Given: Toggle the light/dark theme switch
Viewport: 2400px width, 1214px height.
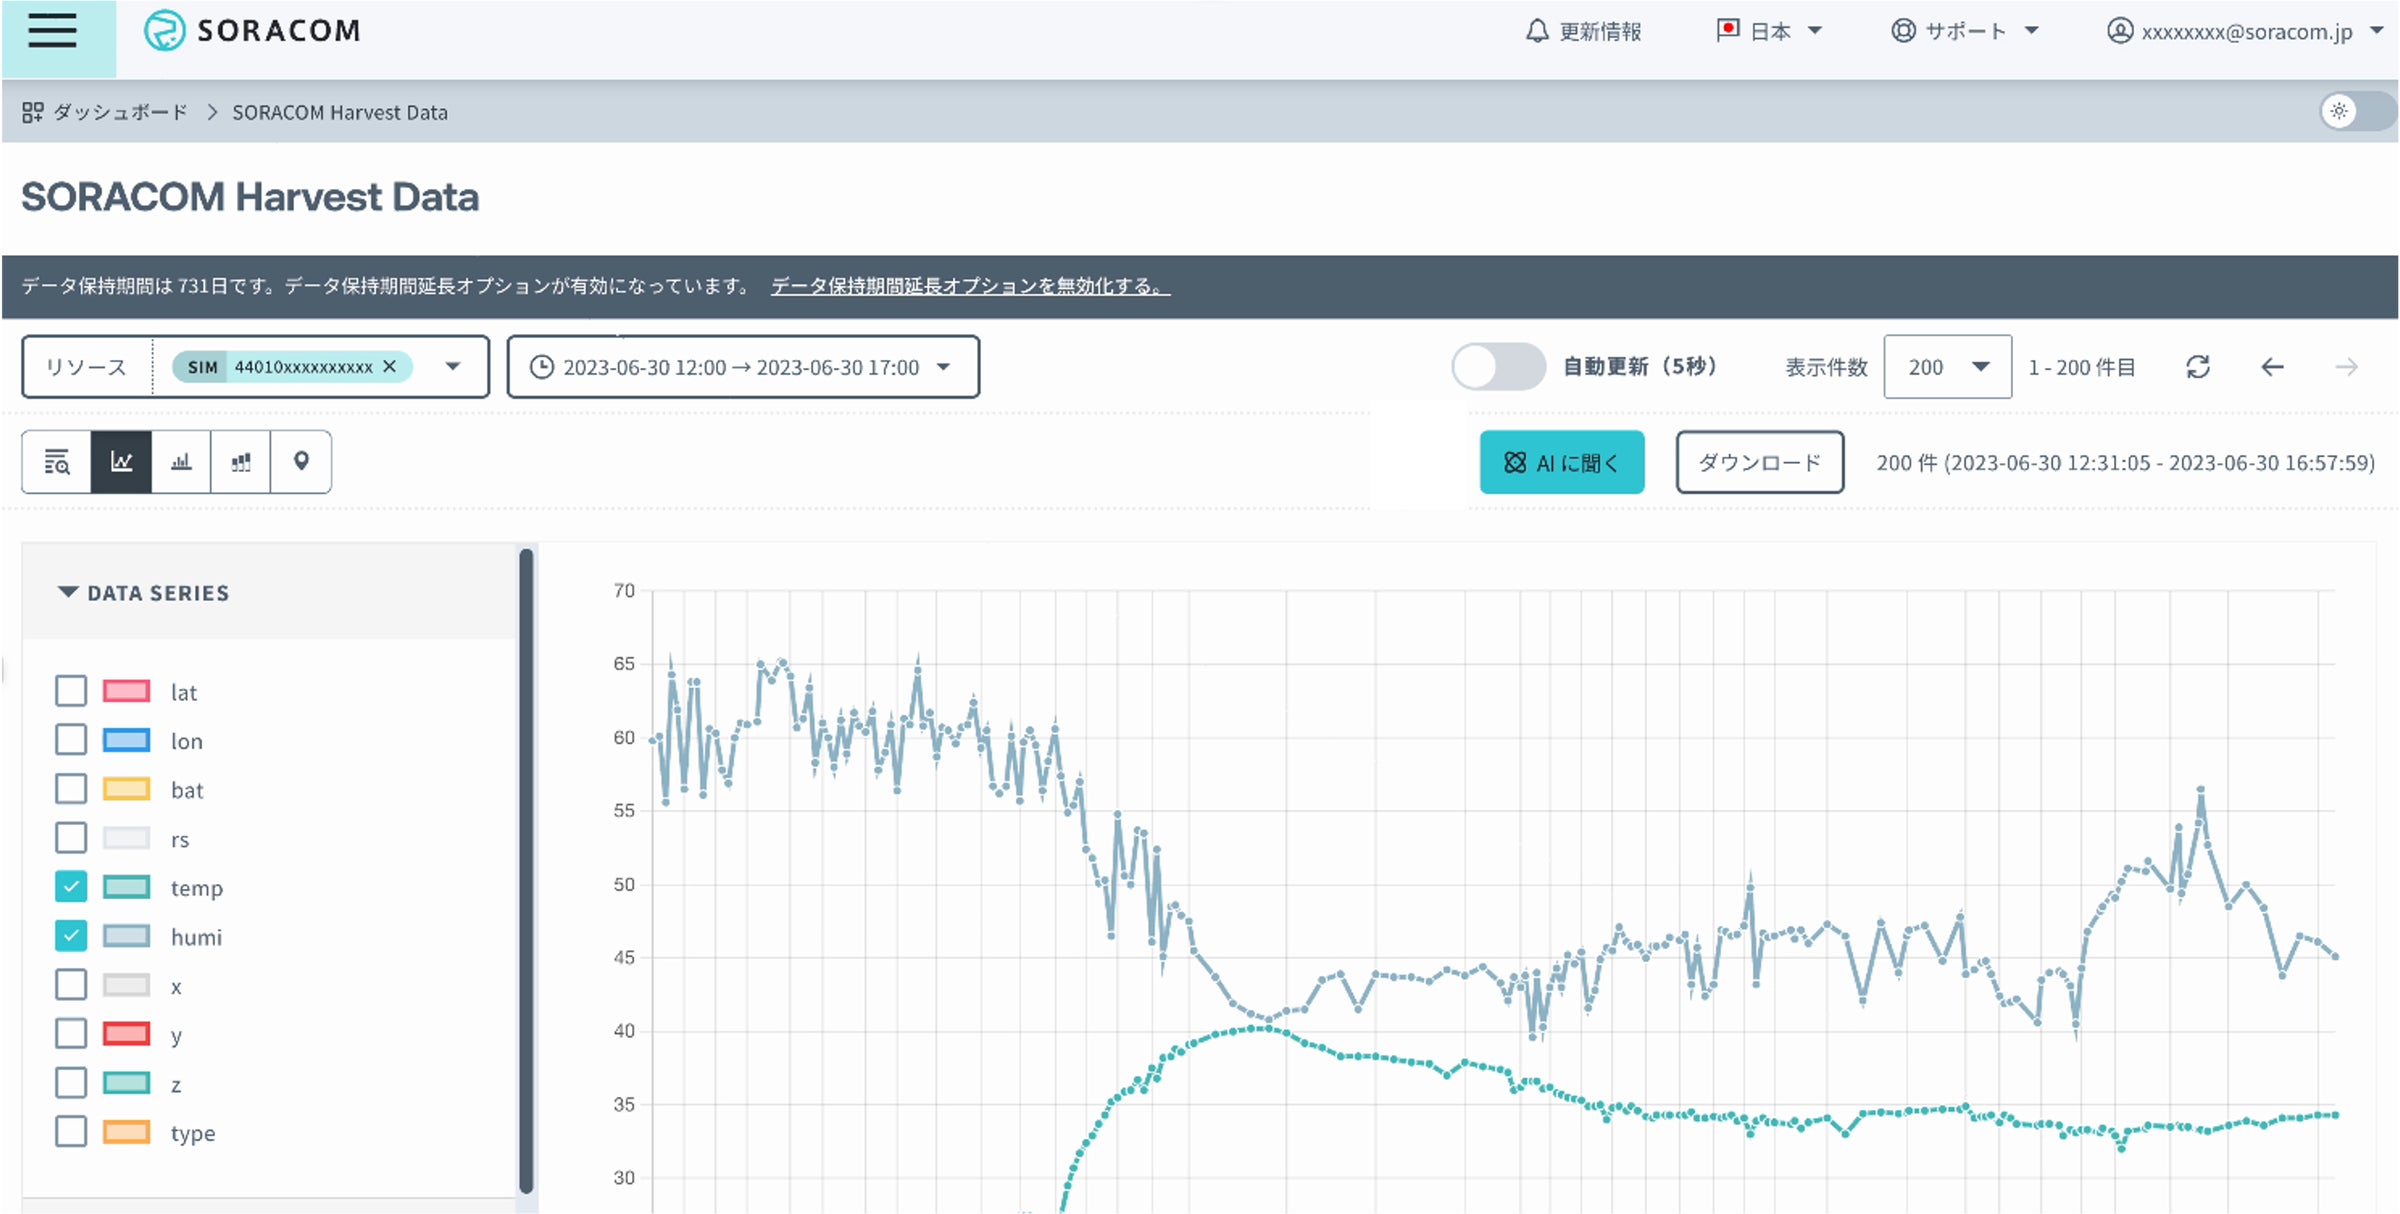Looking at the screenshot, I should click(x=2357, y=111).
